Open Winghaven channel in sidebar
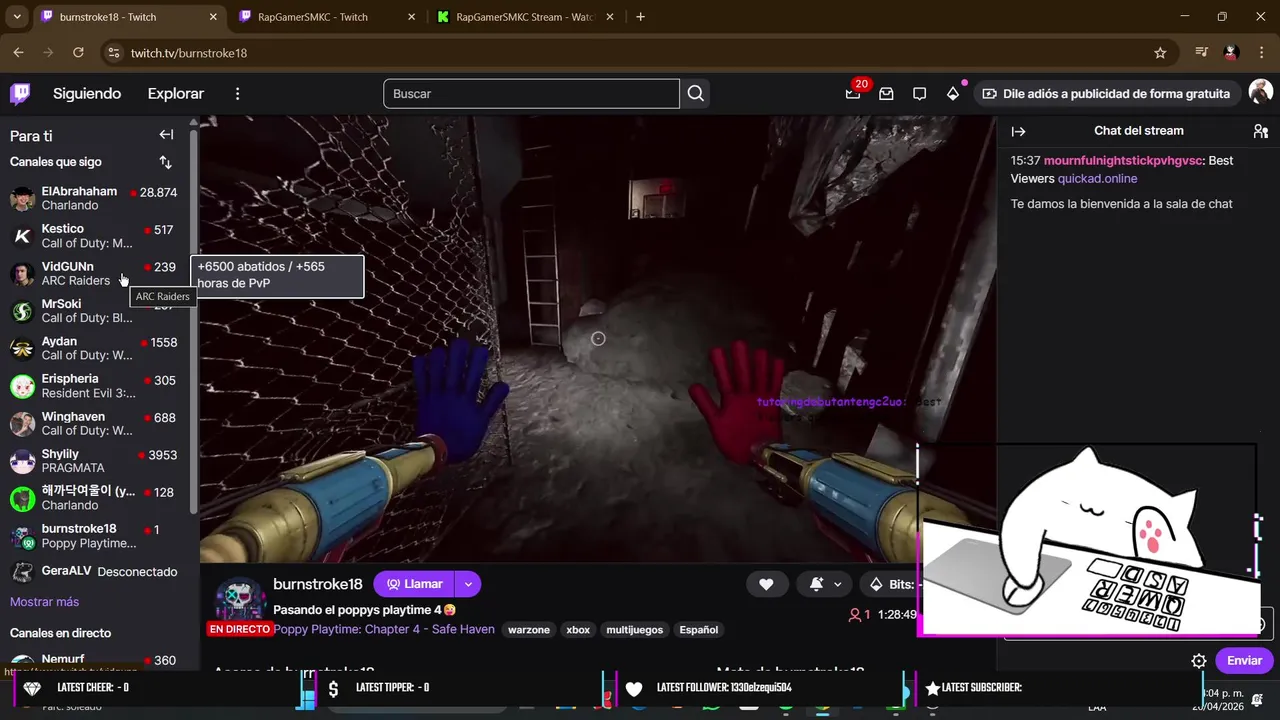Viewport: 1280px width, 720px height. tap(93, 423)
